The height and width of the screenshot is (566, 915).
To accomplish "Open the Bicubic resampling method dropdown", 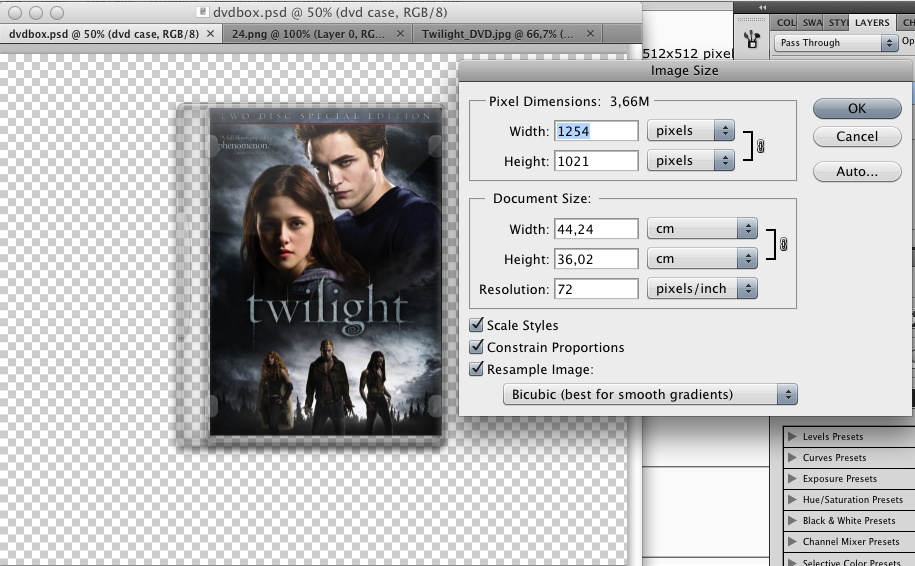I will click(650, 394).
